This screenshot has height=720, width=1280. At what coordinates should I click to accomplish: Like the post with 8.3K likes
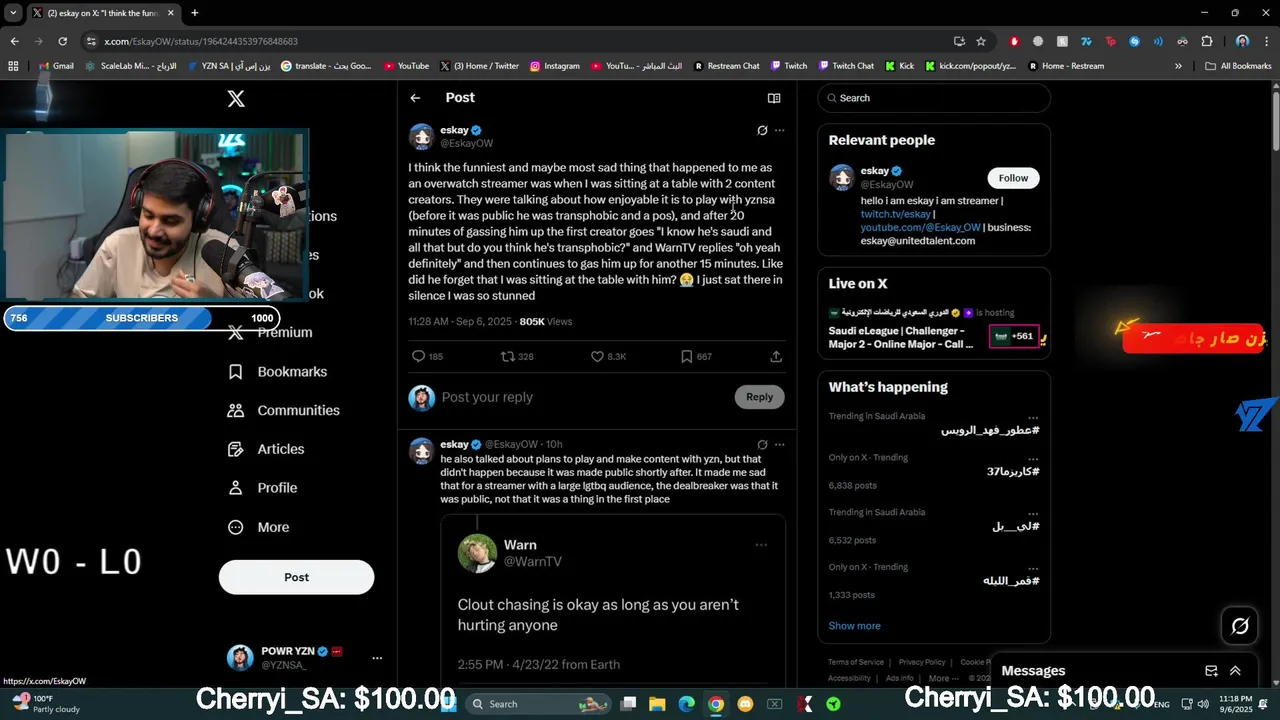click(x=597, y=356)
